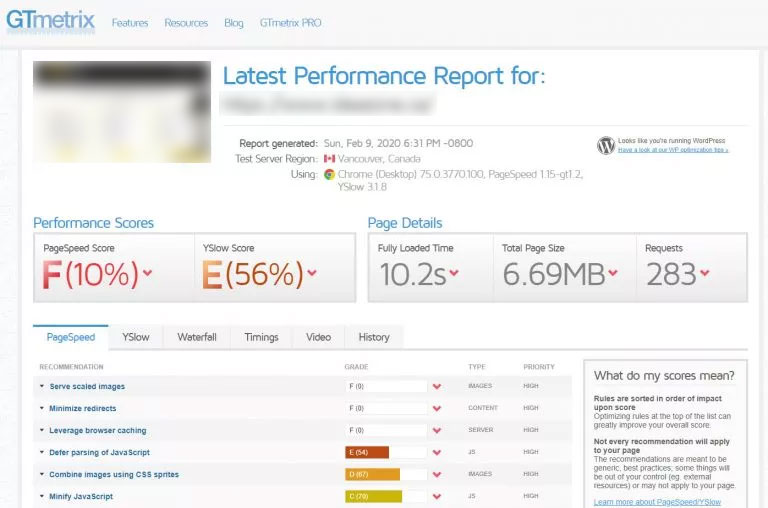Click red chevron for Serve scaled images
Screen dimensions: 768x508
(x=437, y=387)
